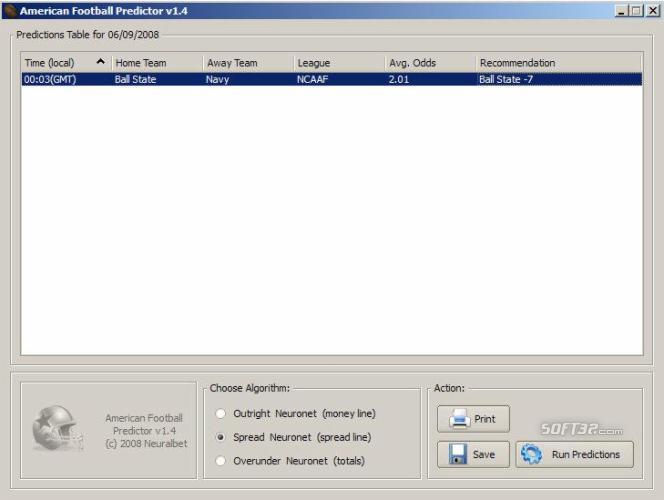Sort by Home Team column header
The width and height of the screenshot is (664, 500).
158,63
